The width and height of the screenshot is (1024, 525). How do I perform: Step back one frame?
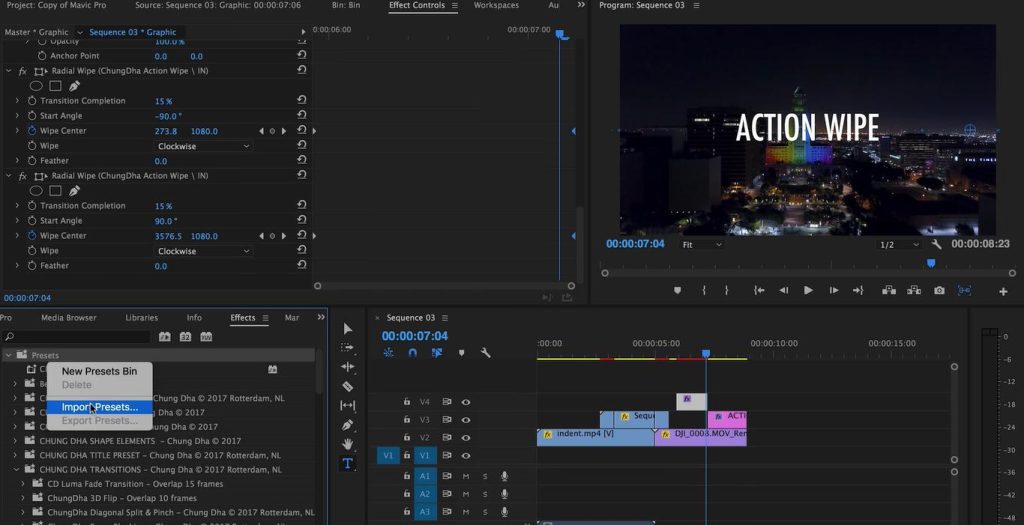(x=784, y=291)
